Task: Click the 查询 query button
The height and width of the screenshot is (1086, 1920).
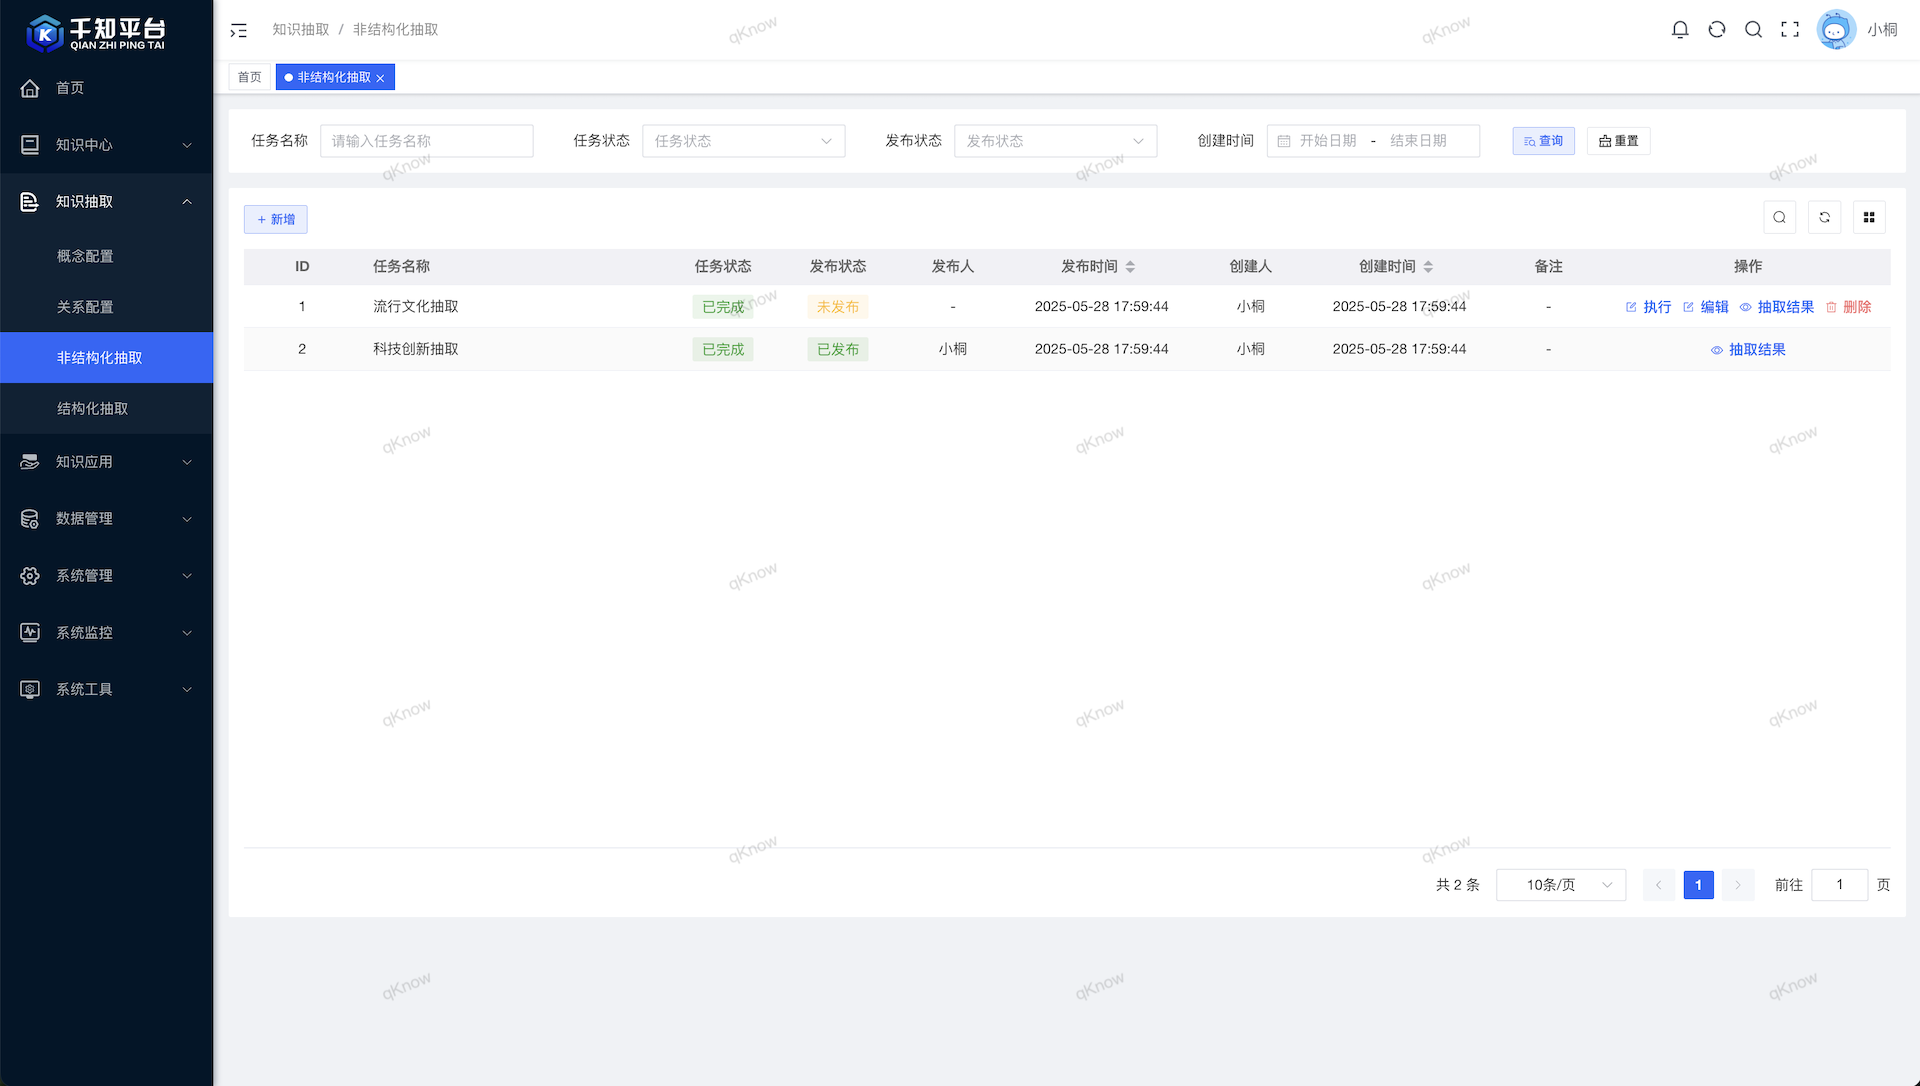Action: tap(1543, 140)
